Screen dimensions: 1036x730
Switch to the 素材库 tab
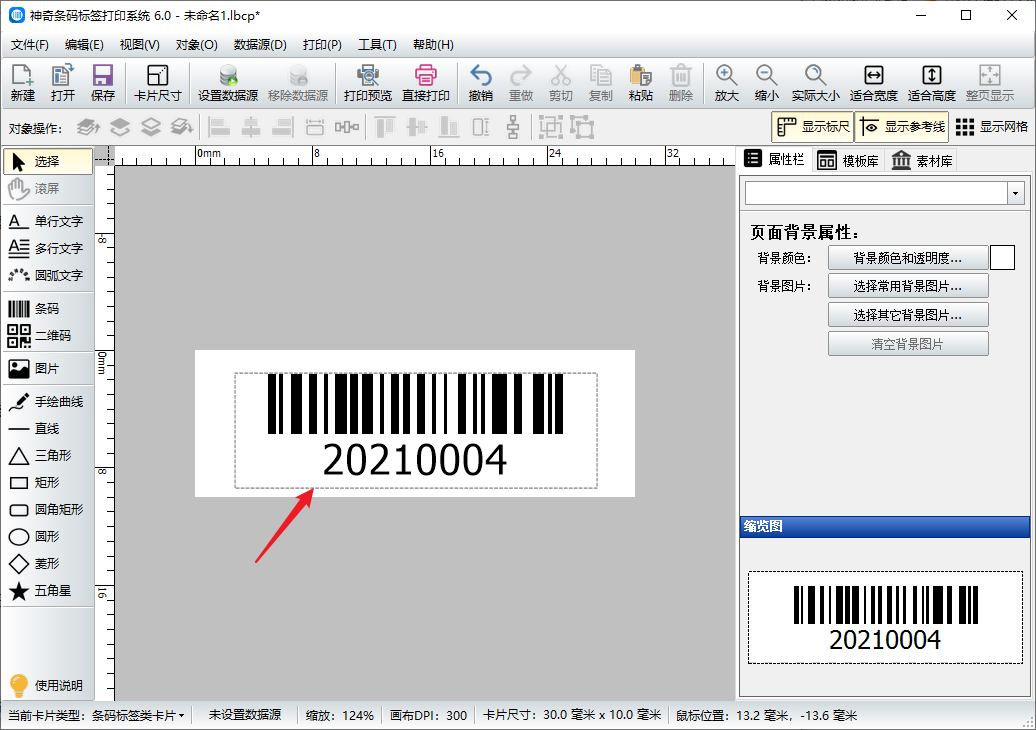(x=922, y=161)
